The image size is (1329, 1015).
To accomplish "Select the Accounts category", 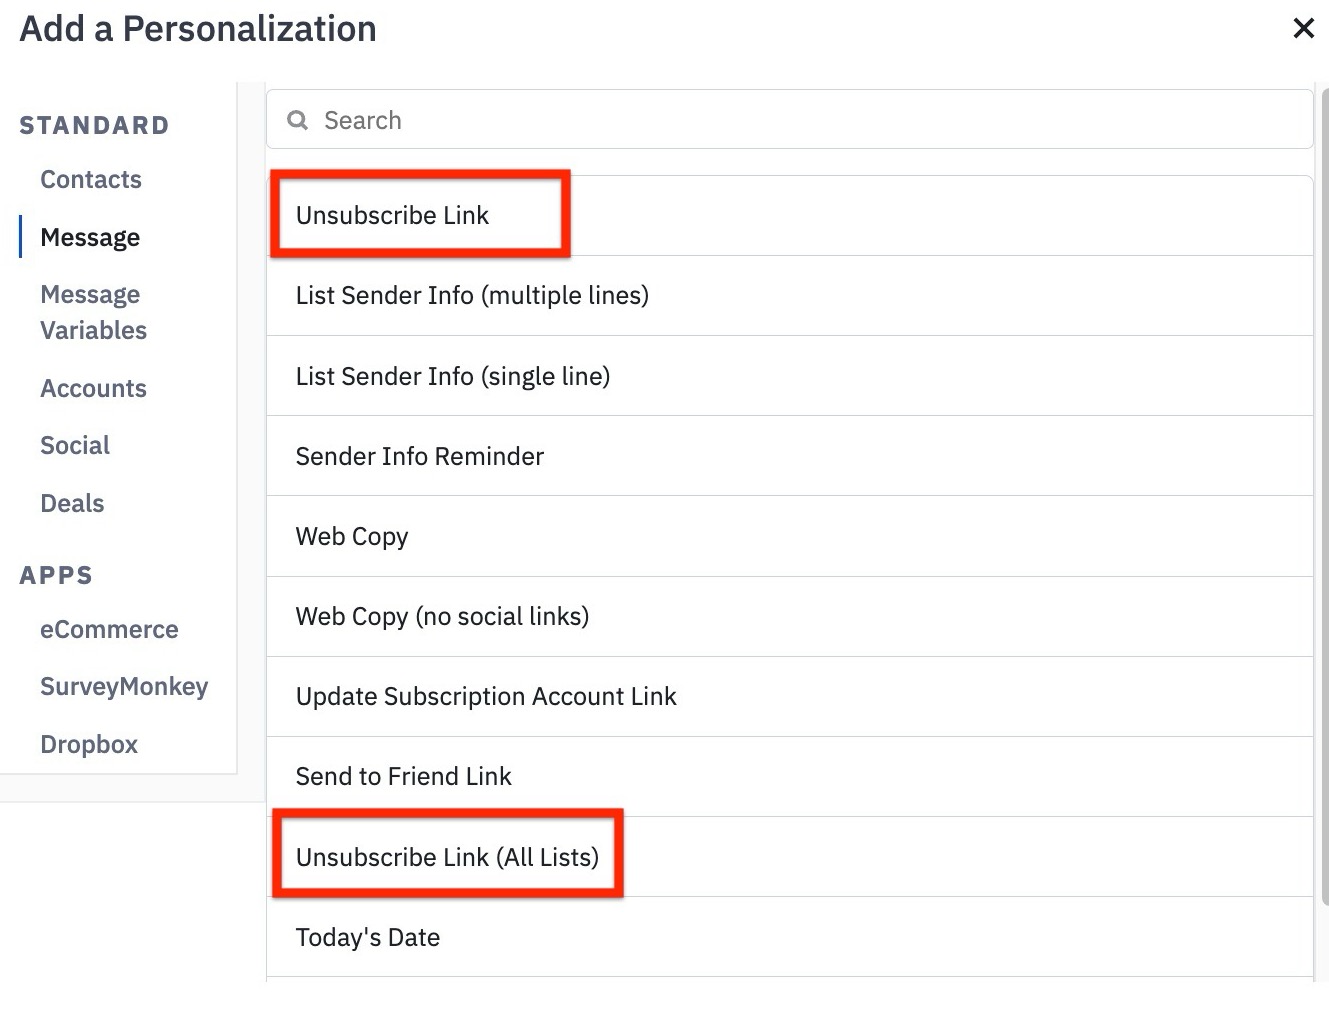I will (93, 388).
